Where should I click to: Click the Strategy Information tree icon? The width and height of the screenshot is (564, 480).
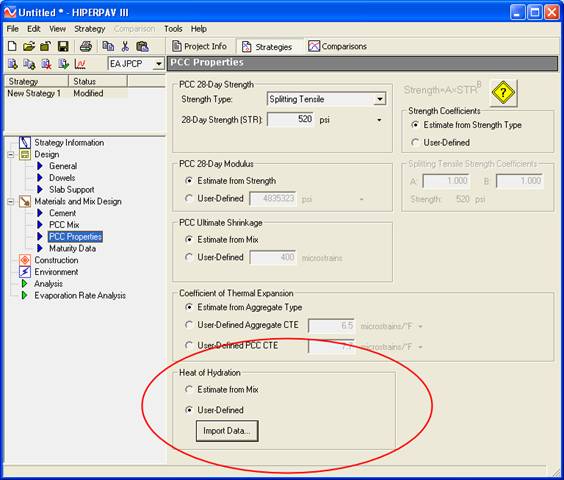pos(25,142)
